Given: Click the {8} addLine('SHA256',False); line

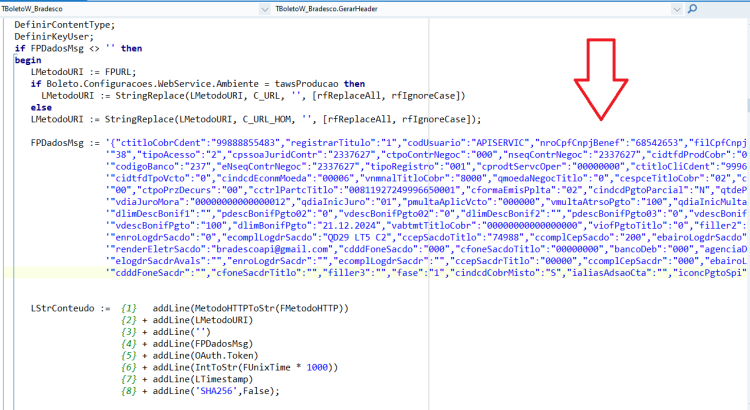Looking at the screenshot, I should coord(200,391).
